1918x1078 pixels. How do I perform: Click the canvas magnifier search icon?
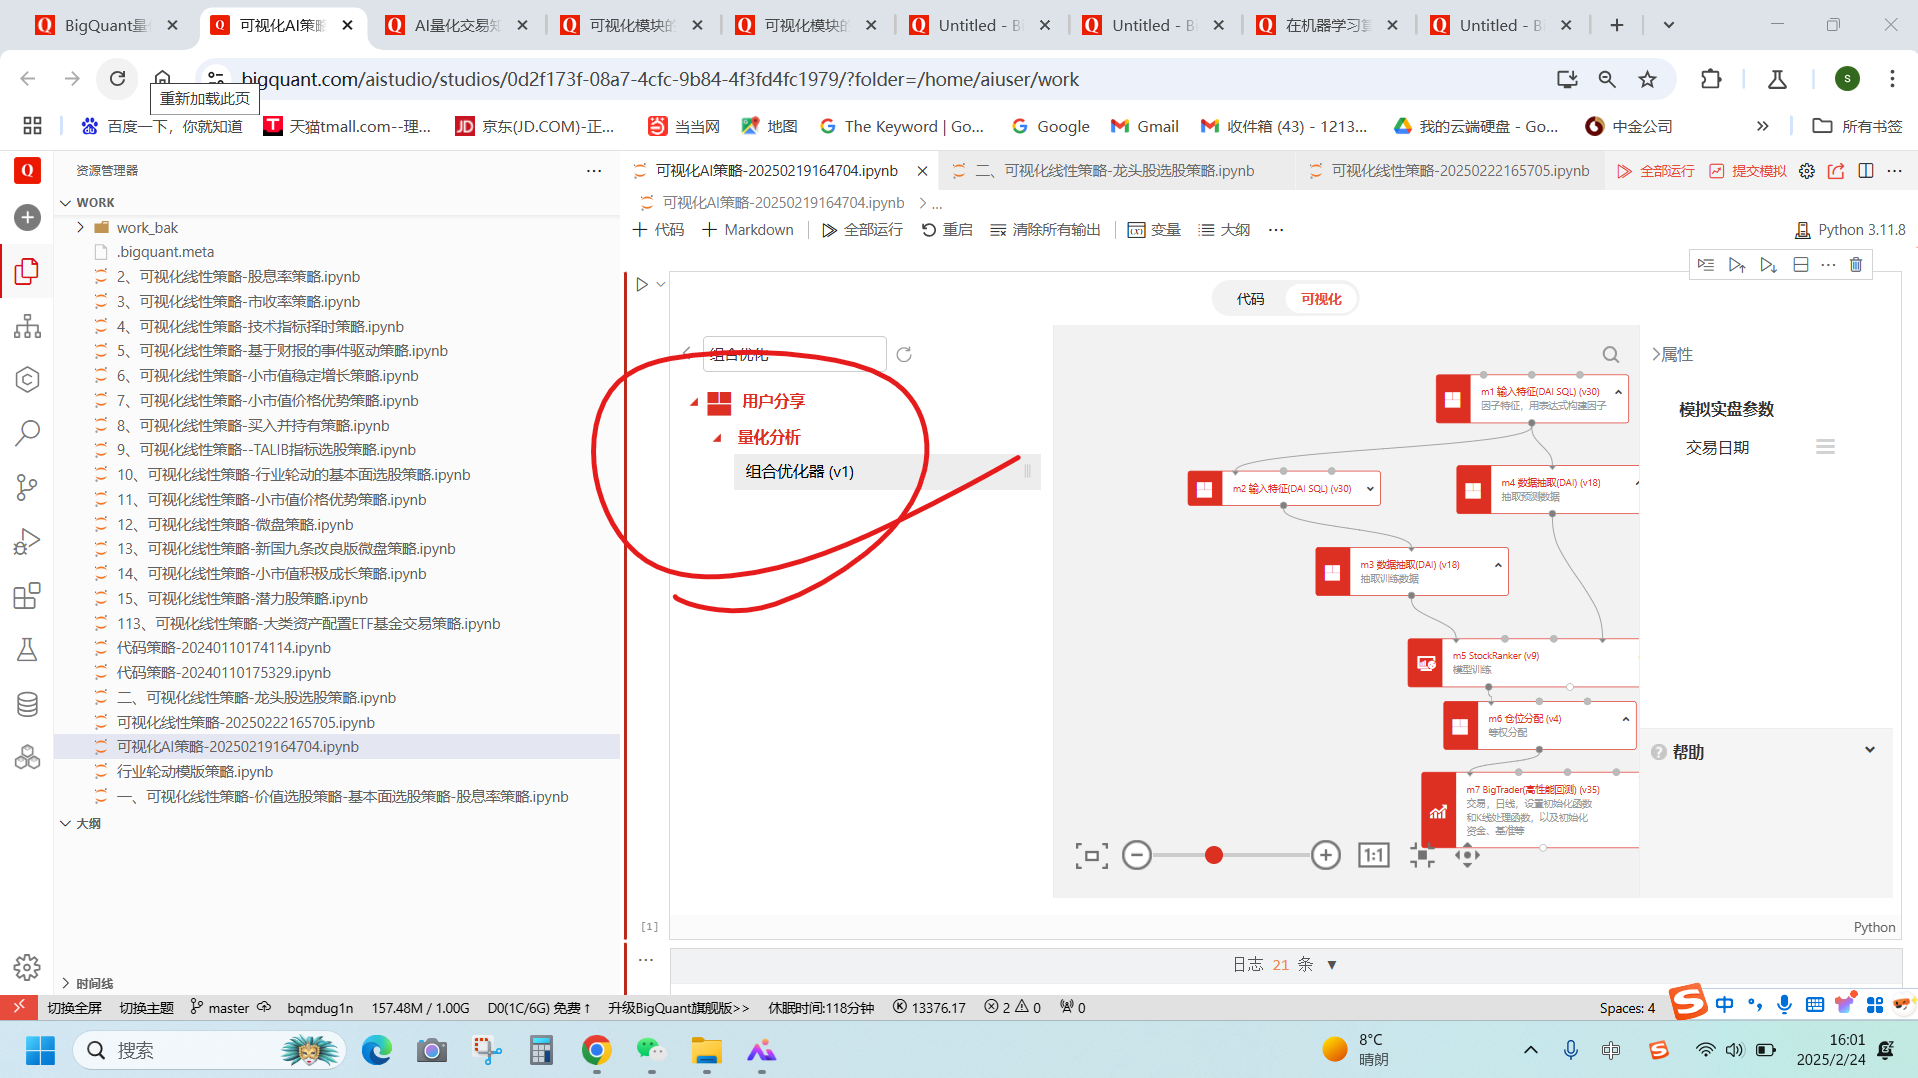[1610, 354]
